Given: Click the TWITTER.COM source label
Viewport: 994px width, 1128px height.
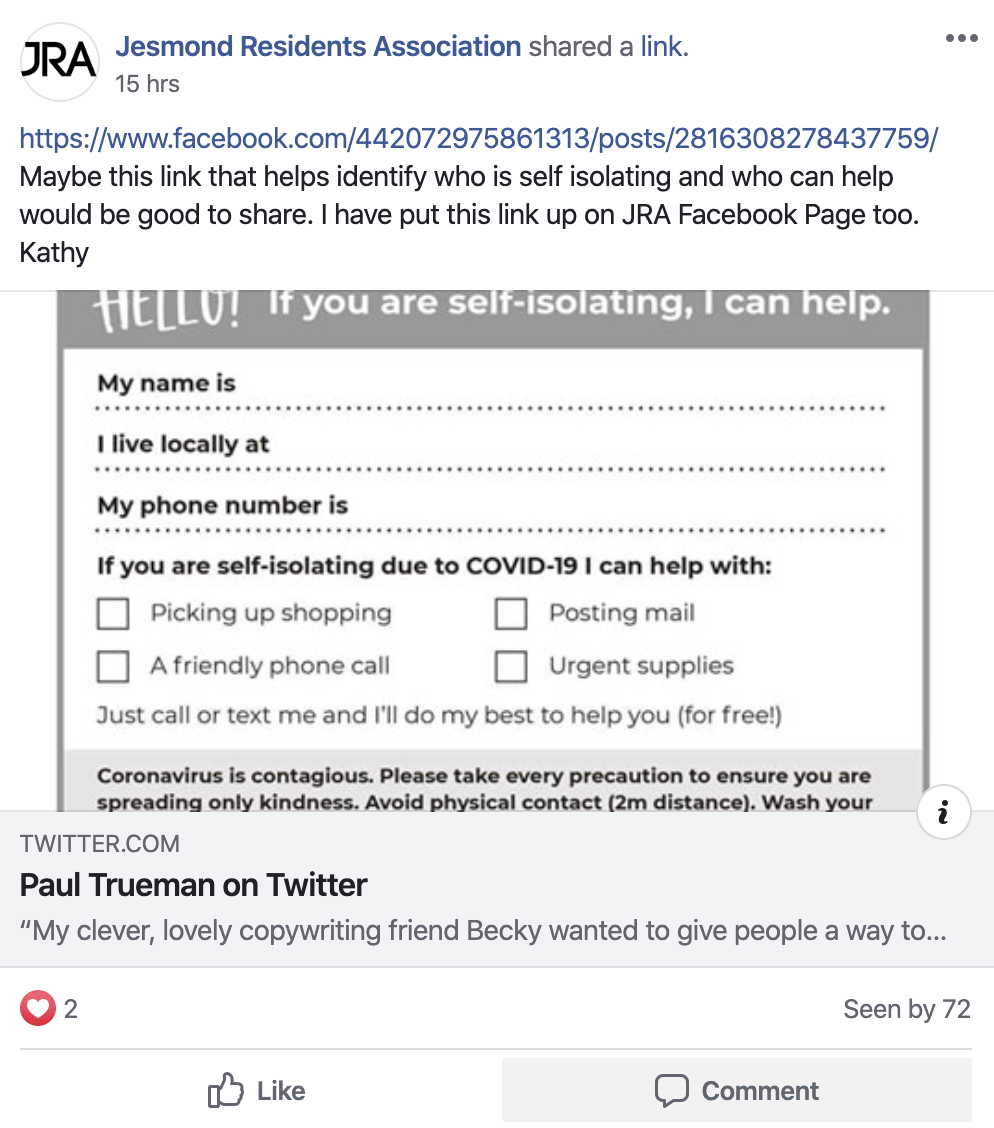Looking at the screenshot, I should tap(100, 844).
